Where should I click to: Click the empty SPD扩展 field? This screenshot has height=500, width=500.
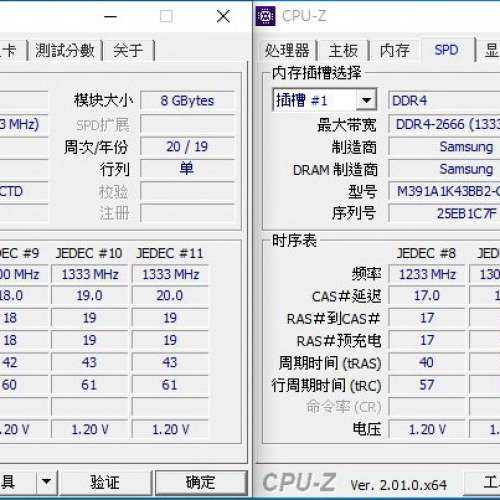pos(187,124)
